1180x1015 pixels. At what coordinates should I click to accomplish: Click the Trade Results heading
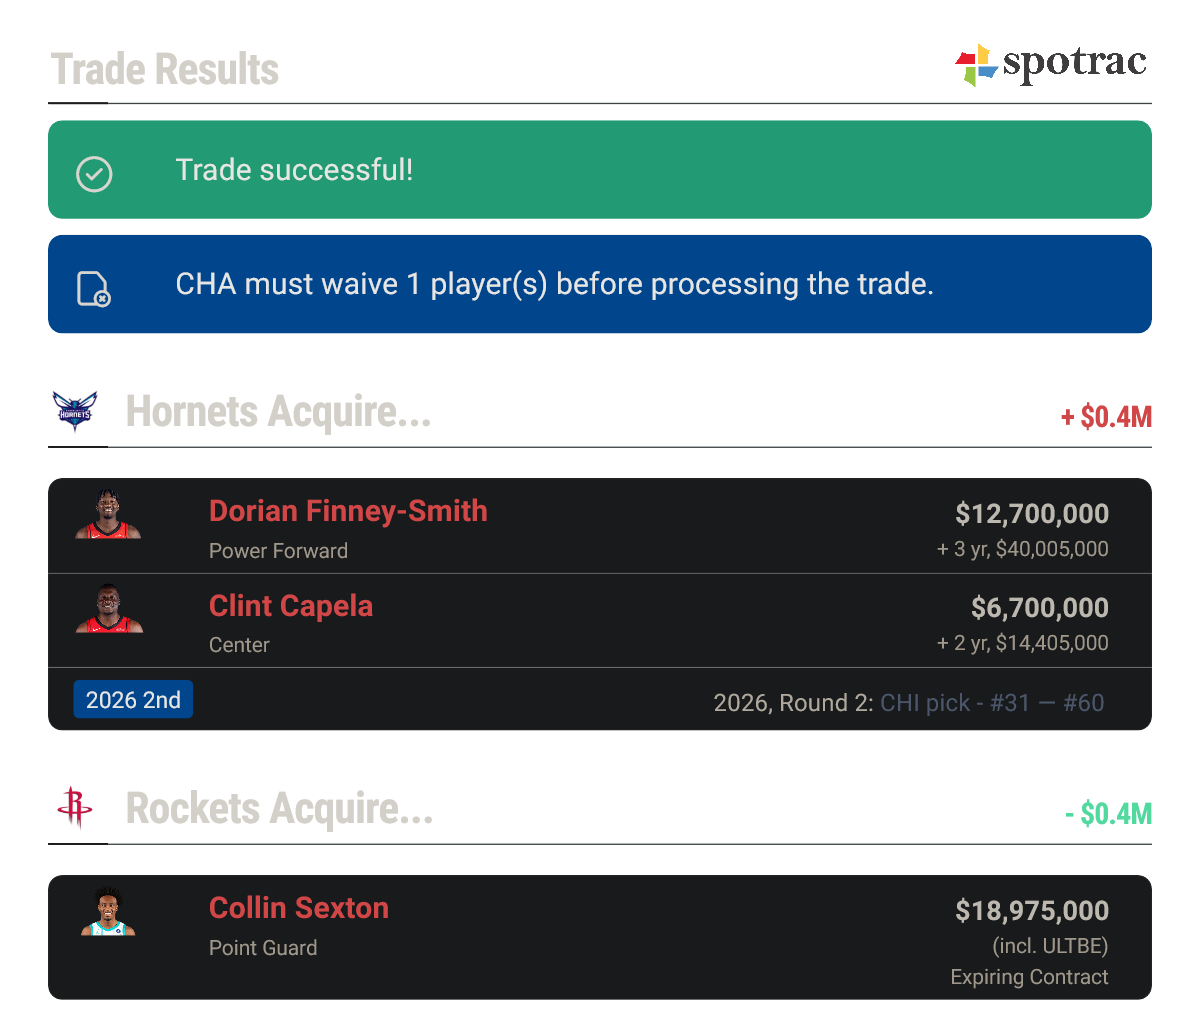coord(164,68)
